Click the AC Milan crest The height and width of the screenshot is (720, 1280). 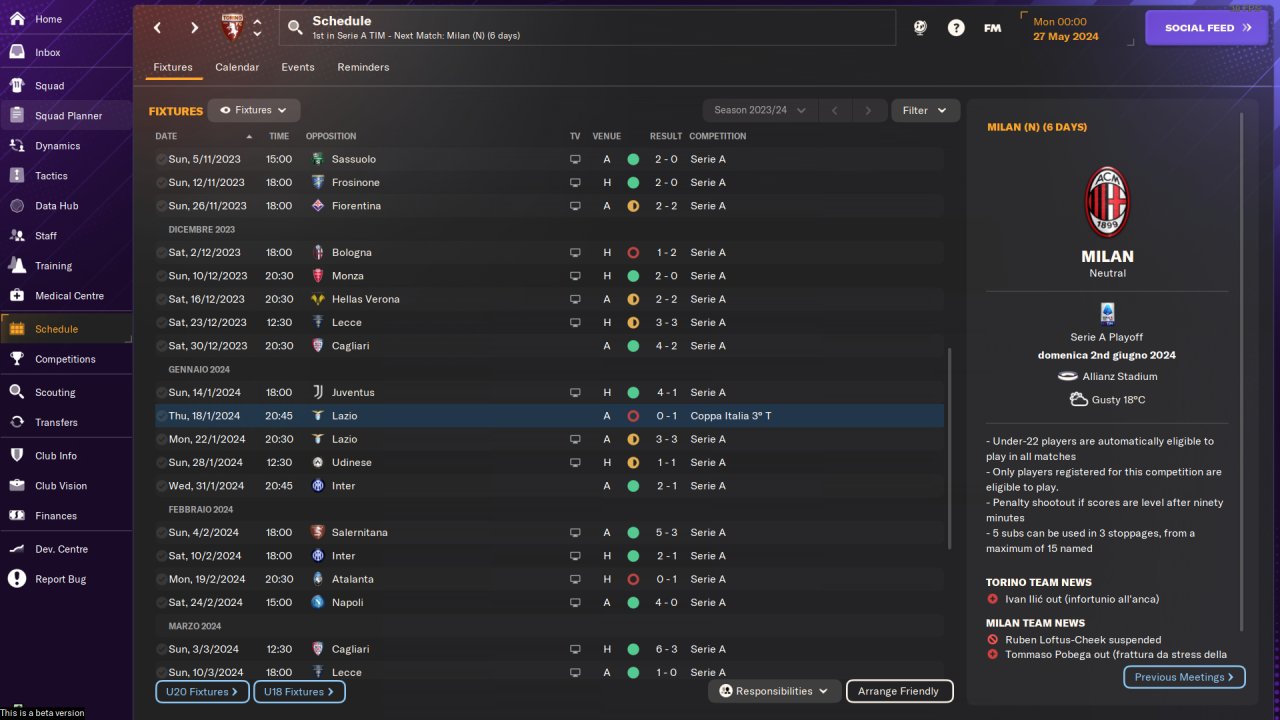(x=1107, y=203)
